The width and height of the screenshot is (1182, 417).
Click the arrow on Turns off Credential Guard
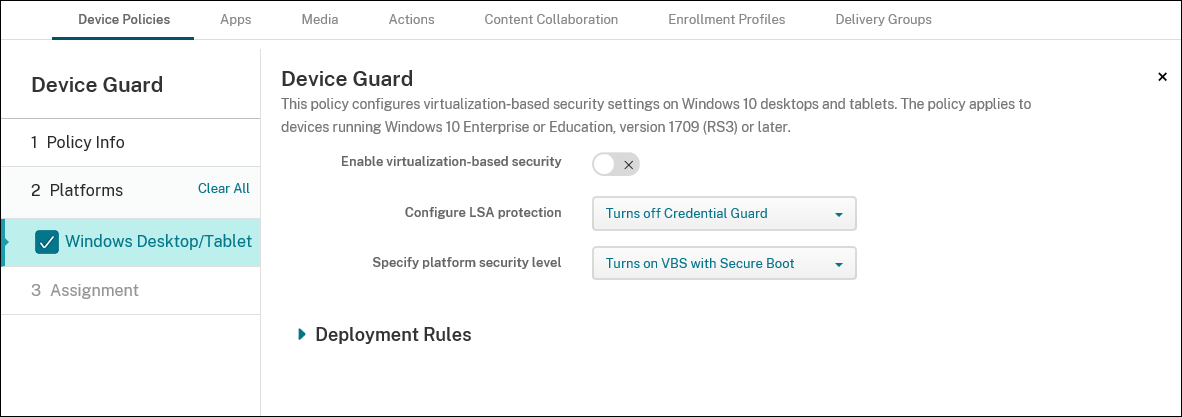(839, 214)
